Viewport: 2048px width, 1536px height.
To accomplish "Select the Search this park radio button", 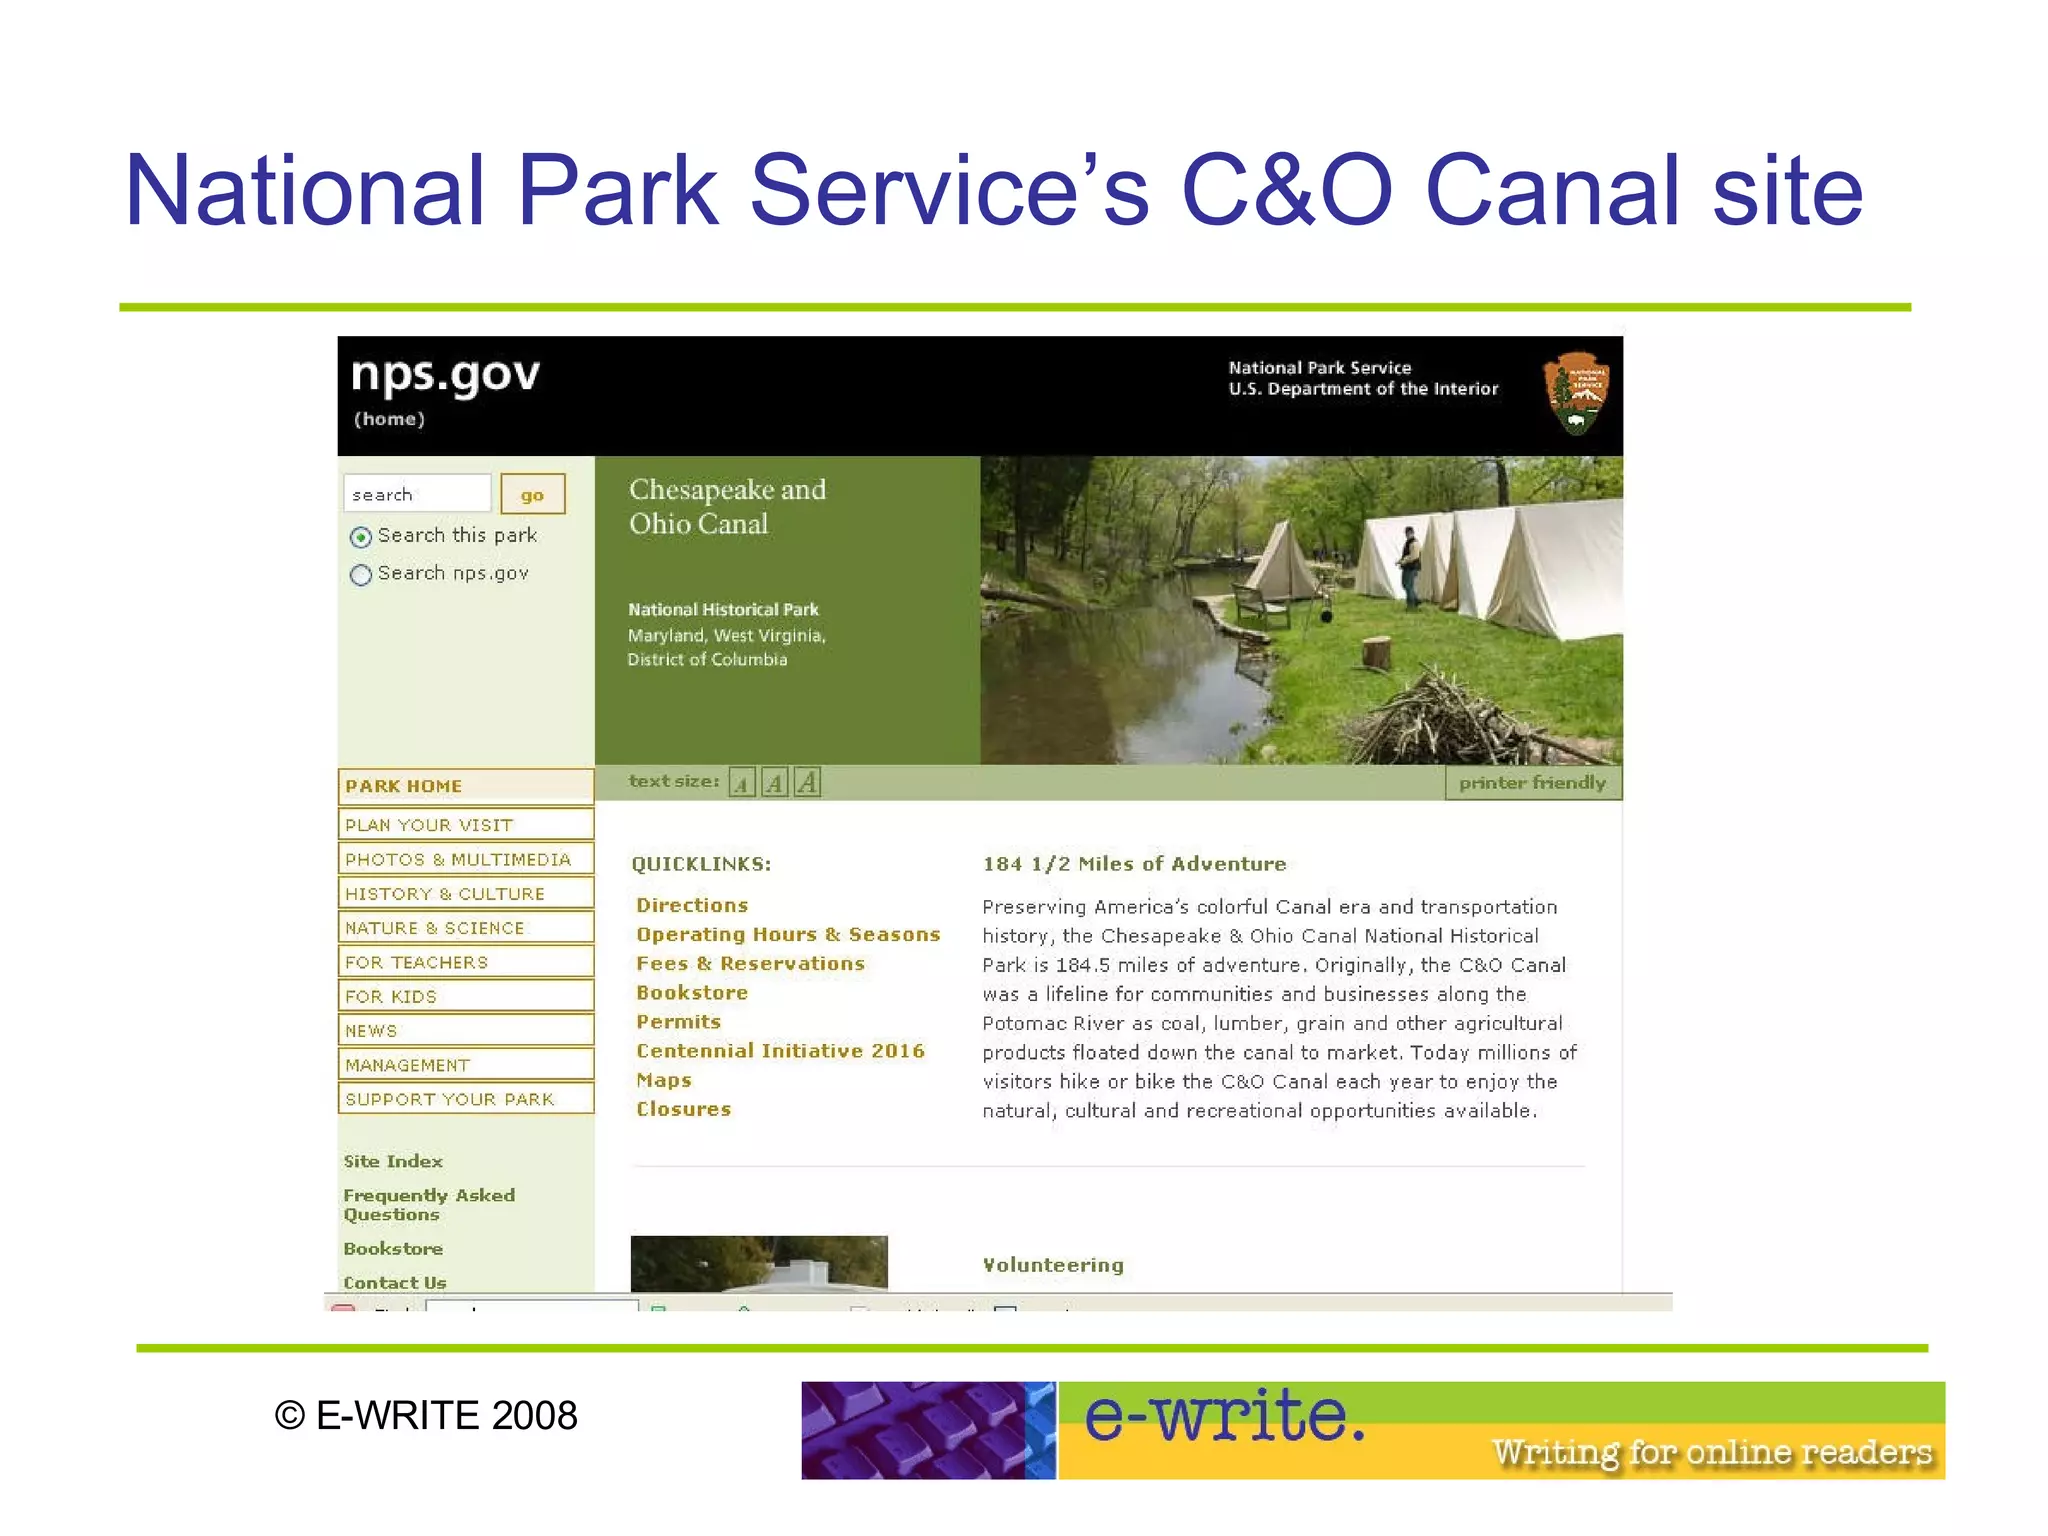I will (x=361, y=537).
